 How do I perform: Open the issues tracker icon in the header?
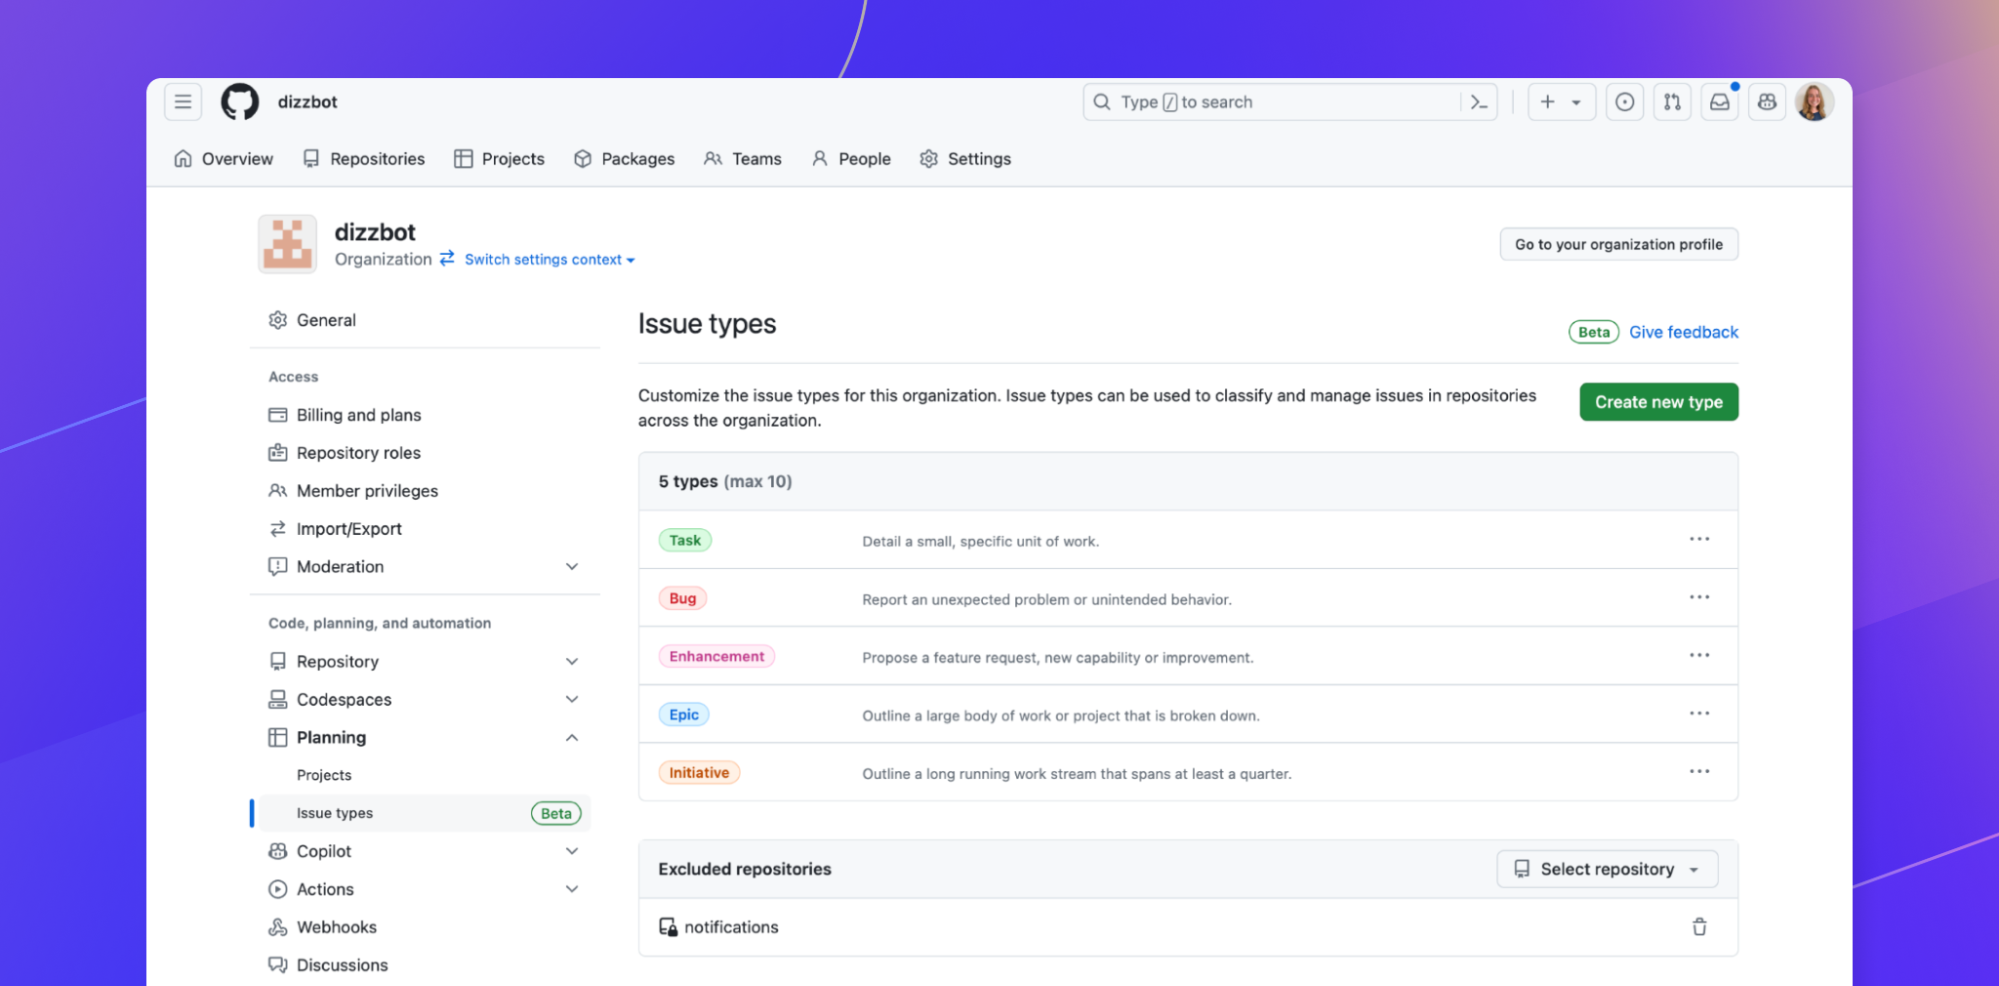(1624, 101)
